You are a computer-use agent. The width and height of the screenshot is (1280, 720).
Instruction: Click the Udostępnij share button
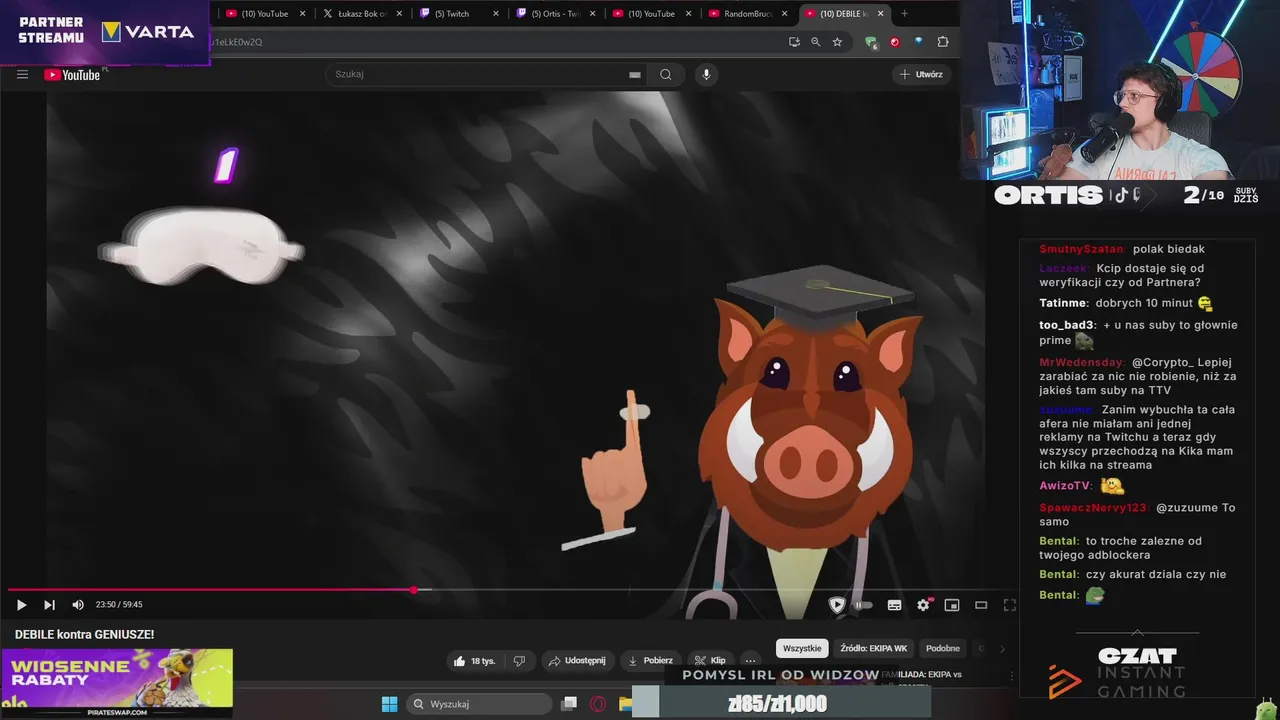tap(578, 660)
